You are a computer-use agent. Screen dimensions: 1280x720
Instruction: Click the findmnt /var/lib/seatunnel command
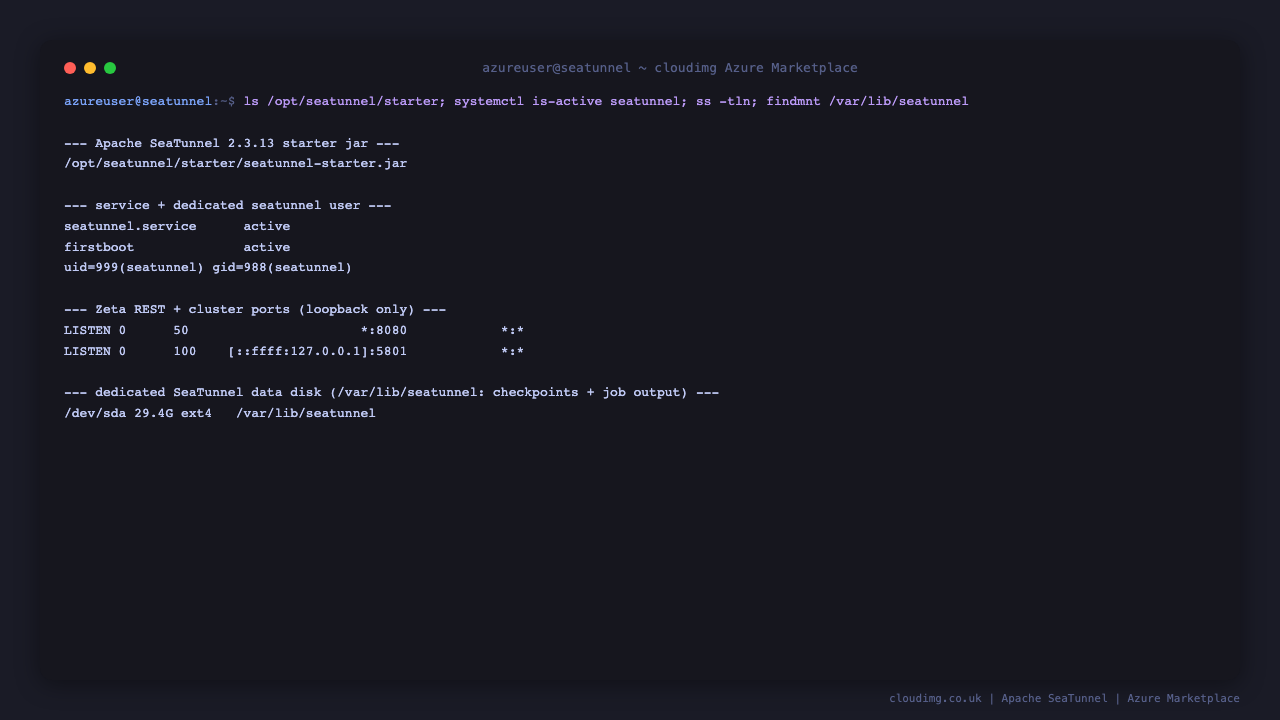[867, 101]
